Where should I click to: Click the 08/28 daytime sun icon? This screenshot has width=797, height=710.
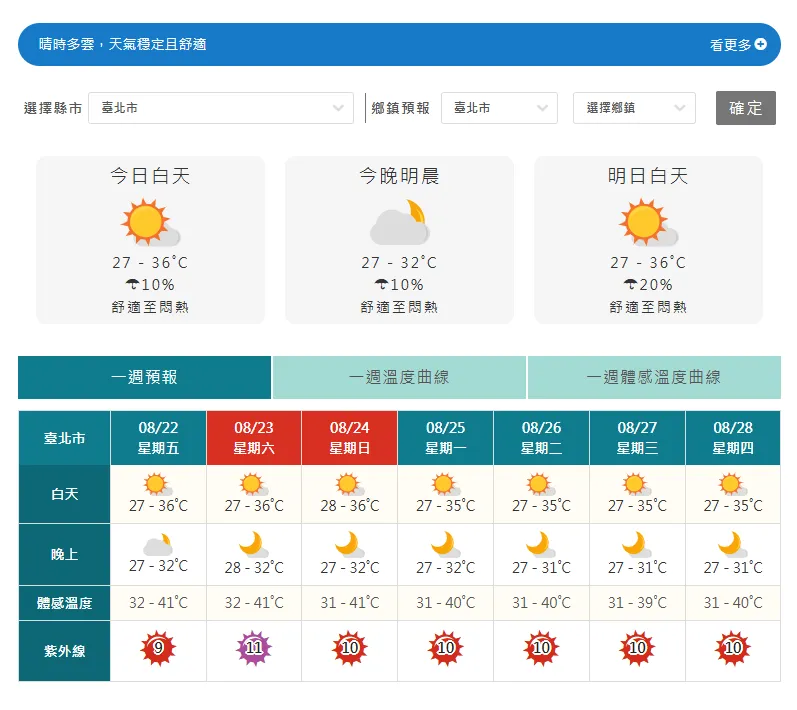coord(732,484)
